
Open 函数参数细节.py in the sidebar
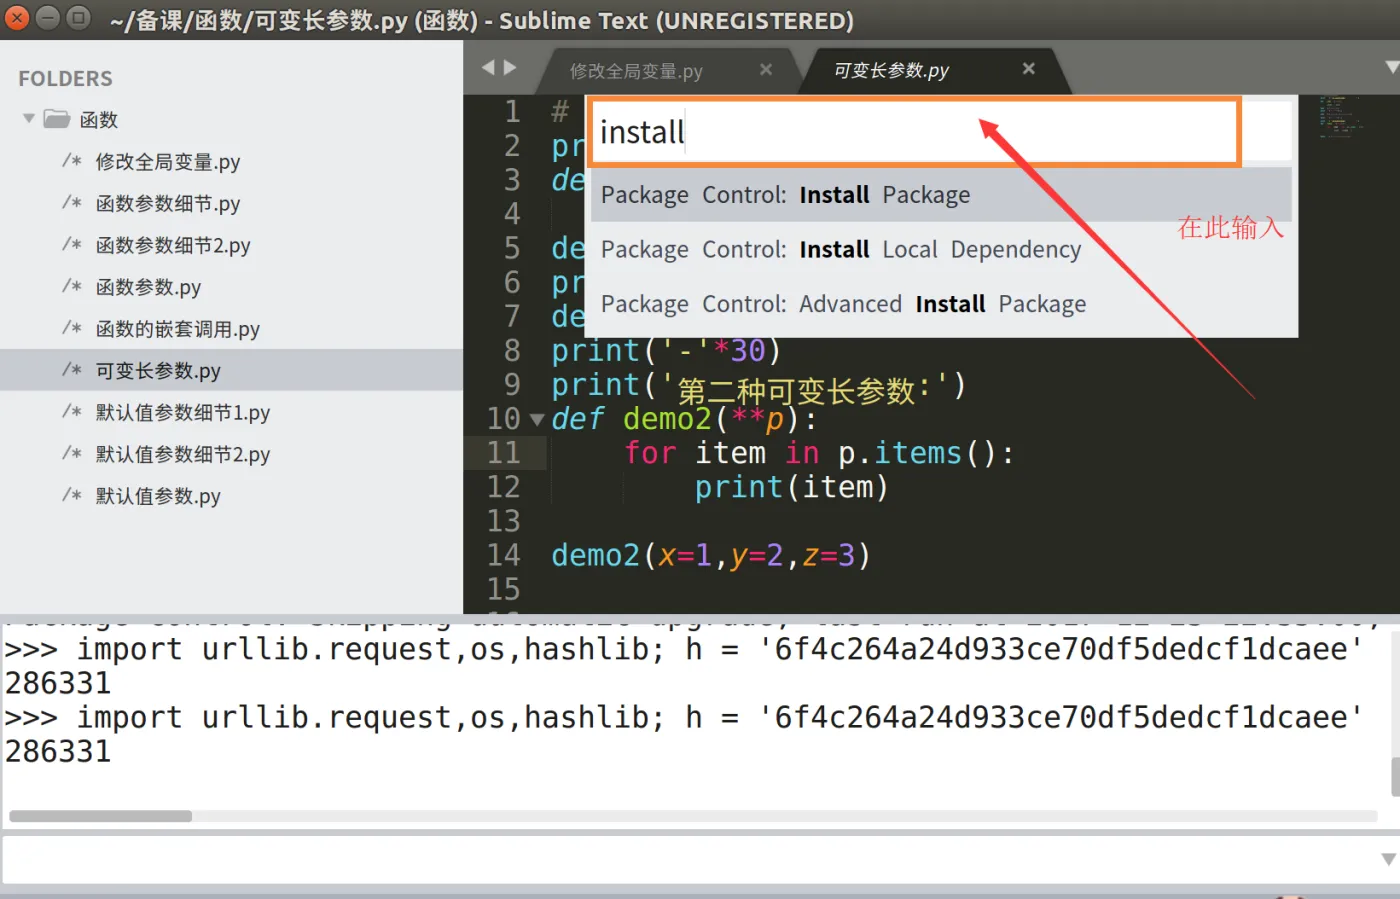click(x=167, y=204)
